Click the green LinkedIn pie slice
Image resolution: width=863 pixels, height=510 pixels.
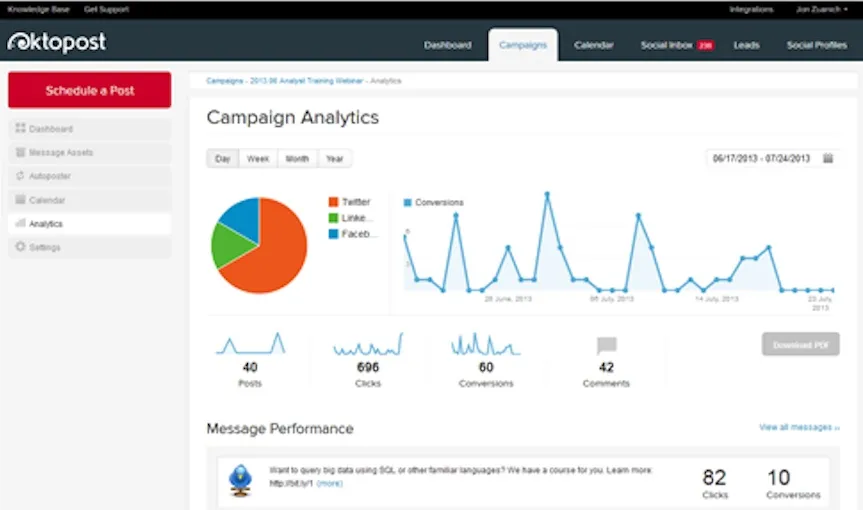point(230,246)
